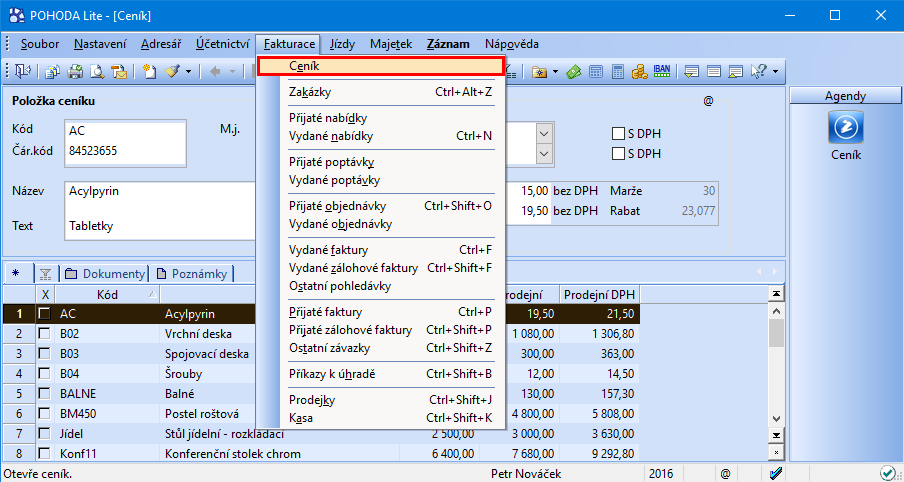Select Ceník in the Fakturace menu
The height and width of the screenshot is (482, 904).
[x=381, y=66]
